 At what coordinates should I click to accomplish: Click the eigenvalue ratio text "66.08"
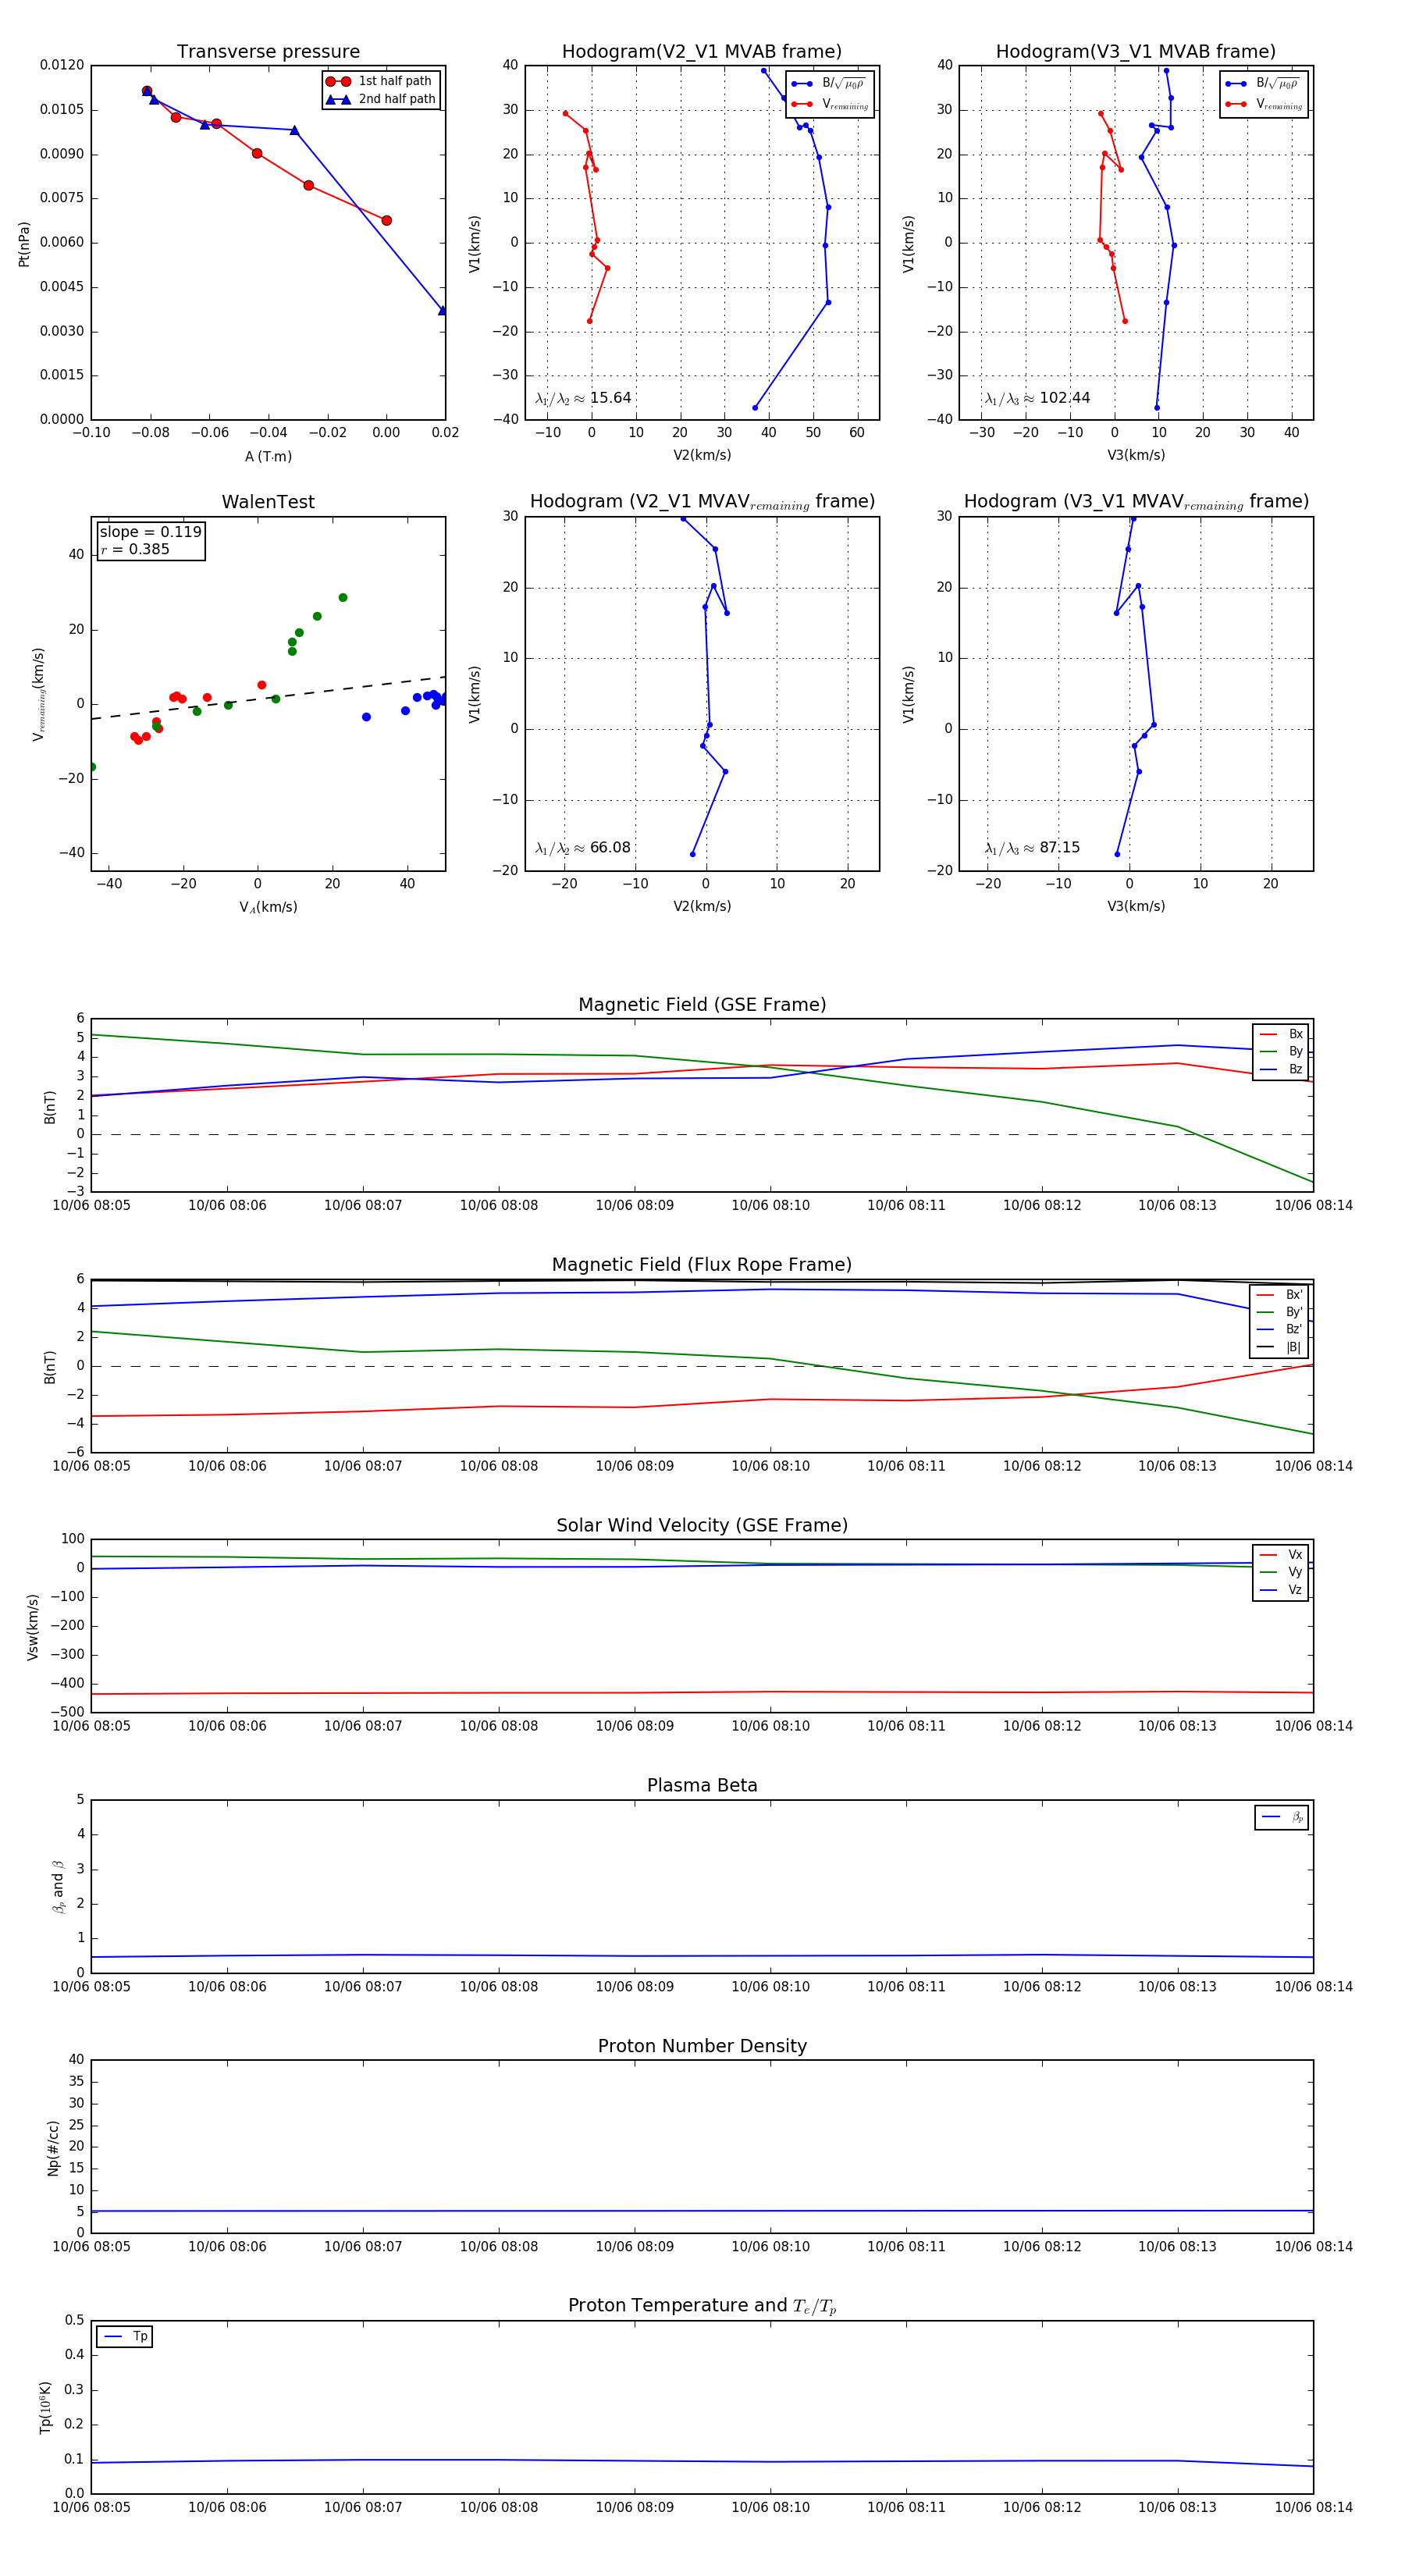(610, 848)
